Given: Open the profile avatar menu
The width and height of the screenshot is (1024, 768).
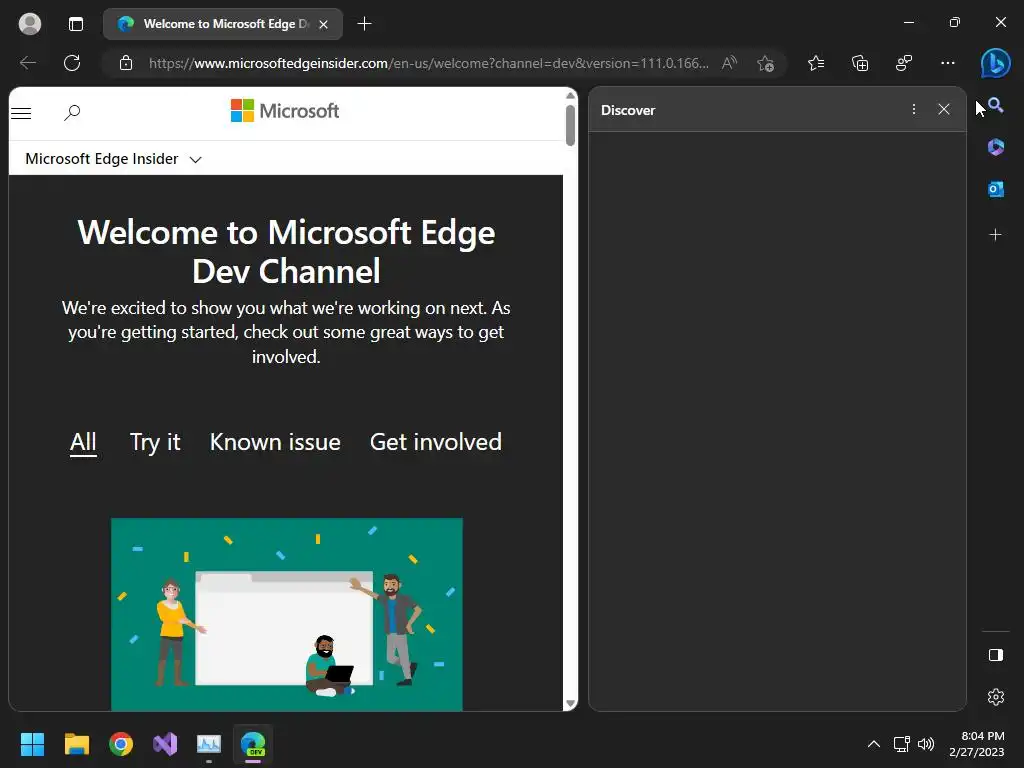Looking at the screenshot, I should pyautogui.click(x=29, y=24).
